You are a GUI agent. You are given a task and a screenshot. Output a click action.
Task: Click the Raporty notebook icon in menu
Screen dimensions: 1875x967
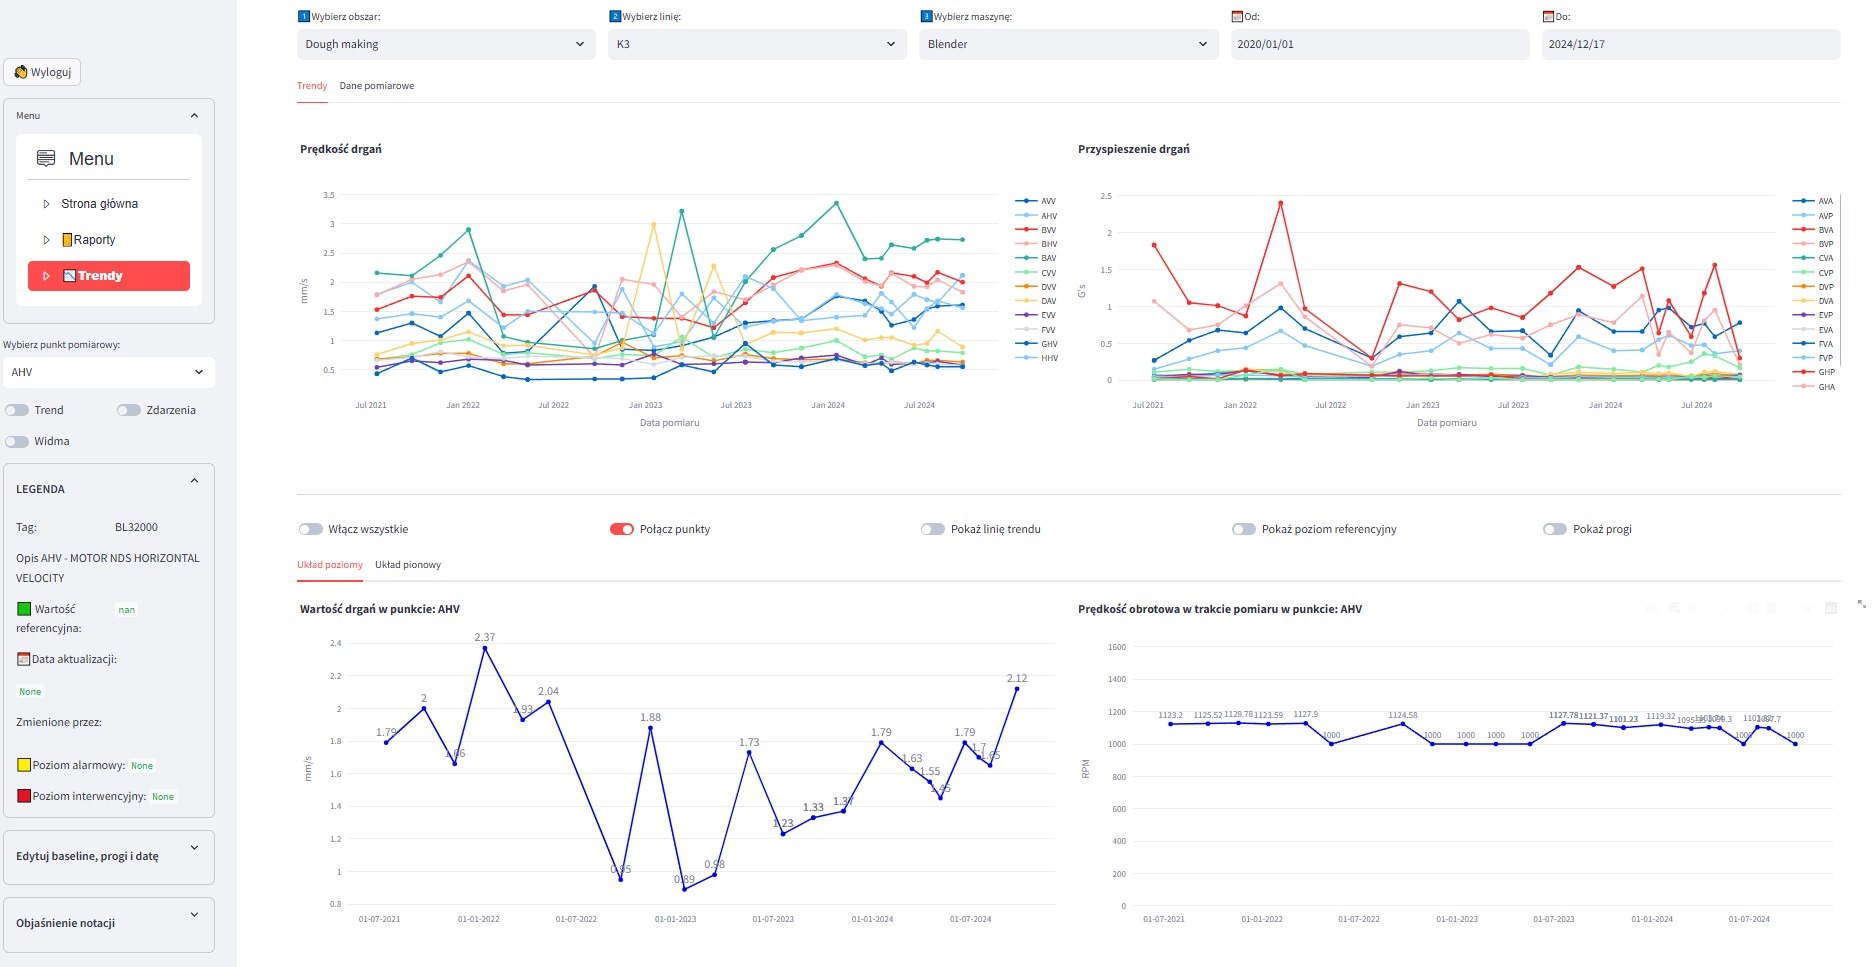(x=67, y=240)
